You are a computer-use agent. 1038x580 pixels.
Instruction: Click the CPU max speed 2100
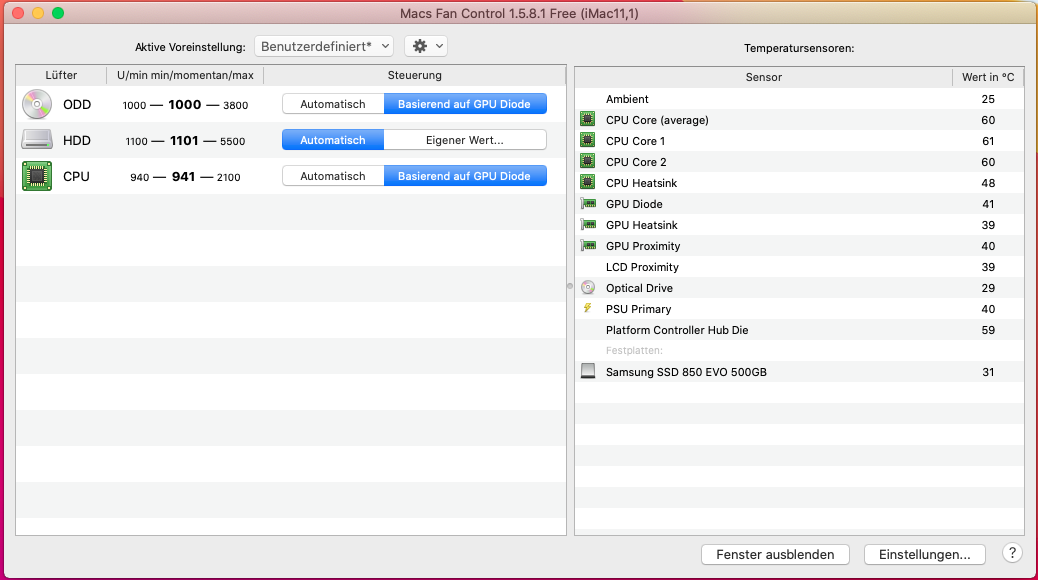(228, 177)
